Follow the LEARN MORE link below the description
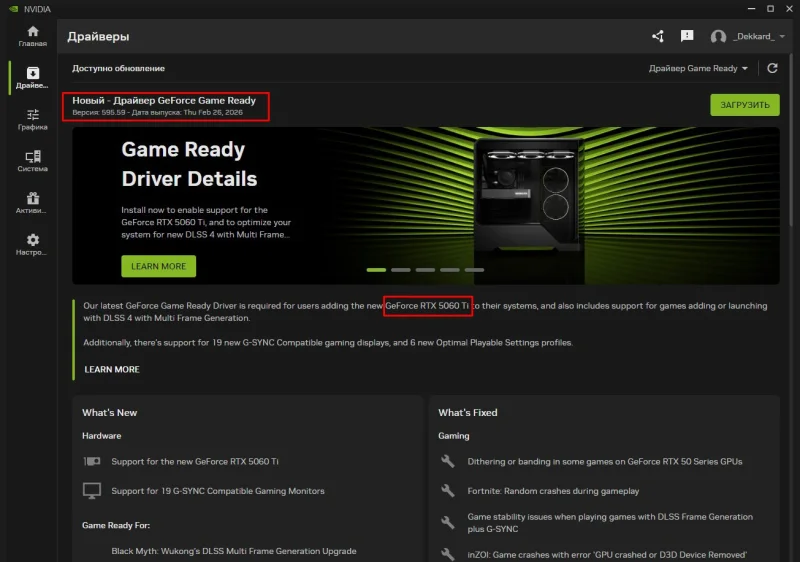Image resolution: width=800 pixels, height=562 pixels. click(x=112, y=369)
